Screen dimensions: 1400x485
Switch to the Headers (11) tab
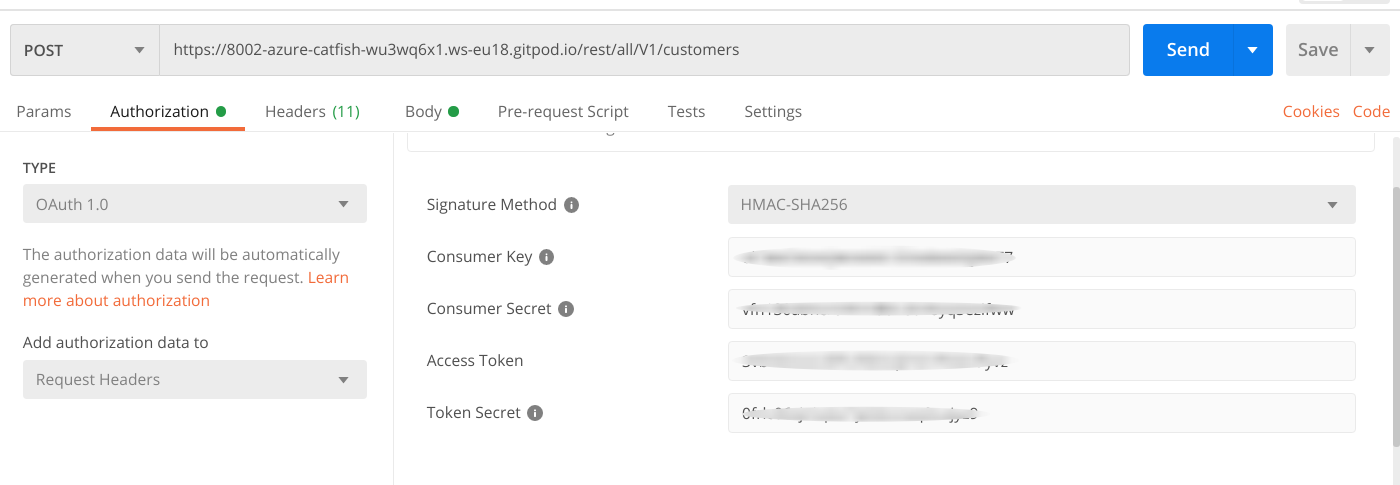[312, 112]
